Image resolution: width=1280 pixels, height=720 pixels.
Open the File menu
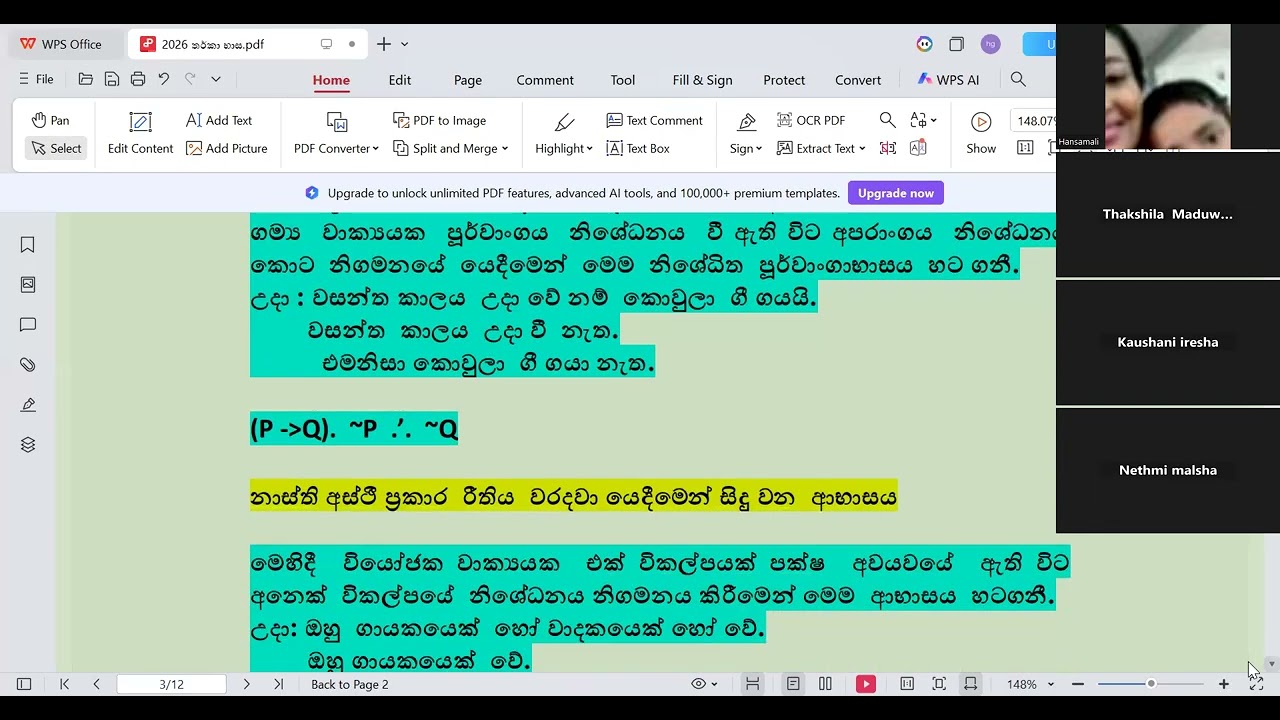click(x=36, y=79)
